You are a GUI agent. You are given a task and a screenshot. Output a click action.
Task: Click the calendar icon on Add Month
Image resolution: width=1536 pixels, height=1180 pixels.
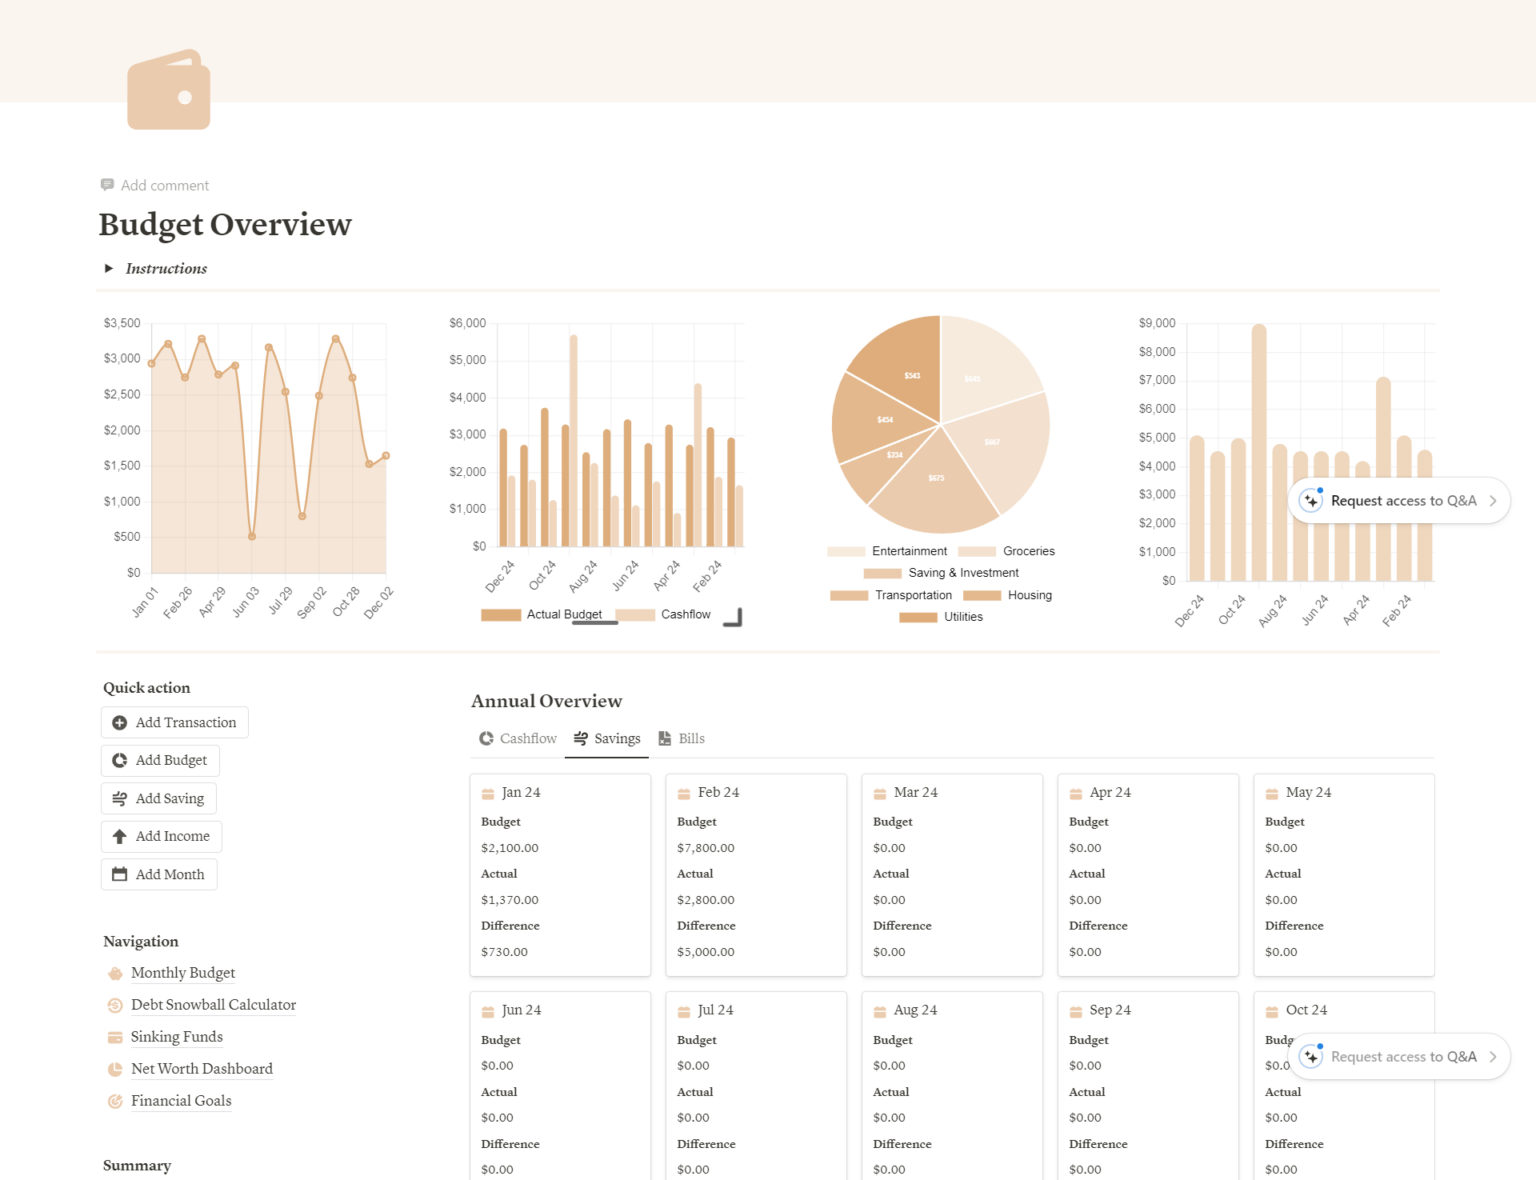click(120, 875)
